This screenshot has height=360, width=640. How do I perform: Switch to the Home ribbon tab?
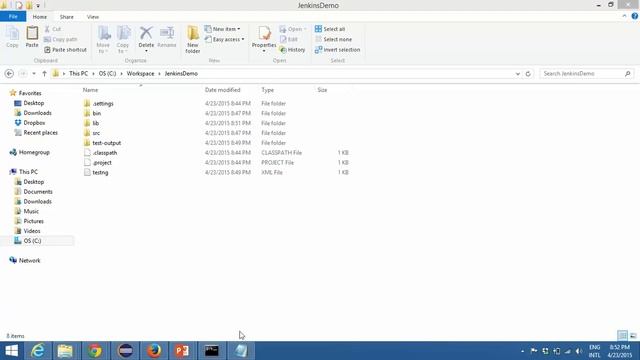(x=40, y=17)
